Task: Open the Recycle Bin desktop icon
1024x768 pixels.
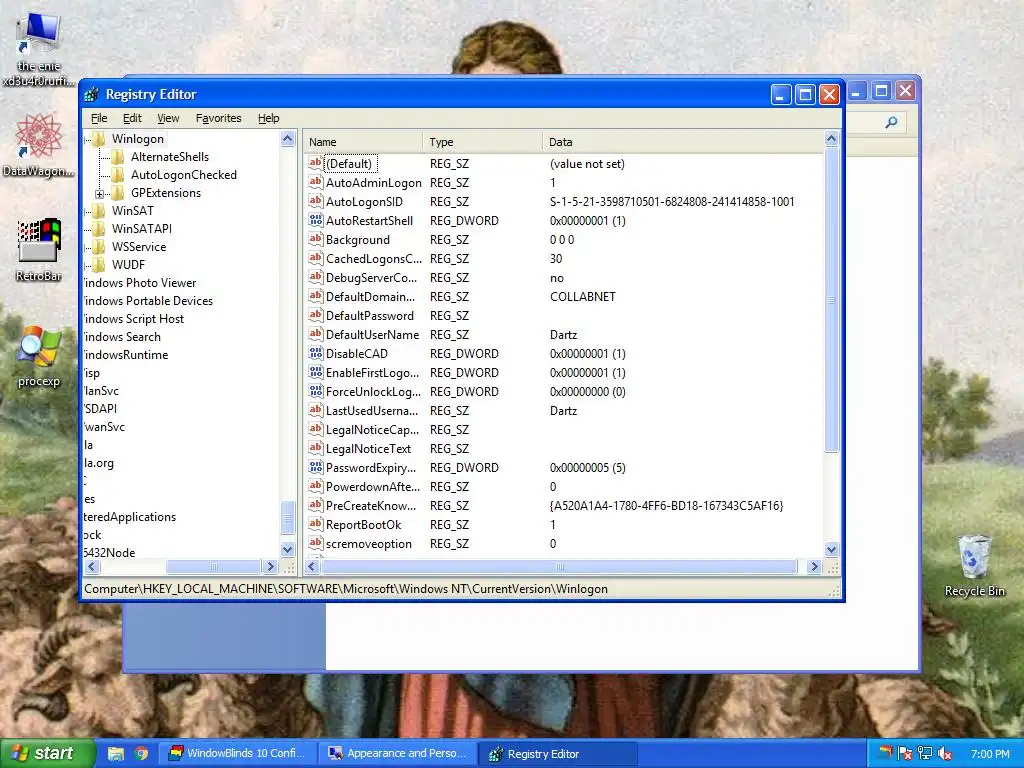Action: 974,566
